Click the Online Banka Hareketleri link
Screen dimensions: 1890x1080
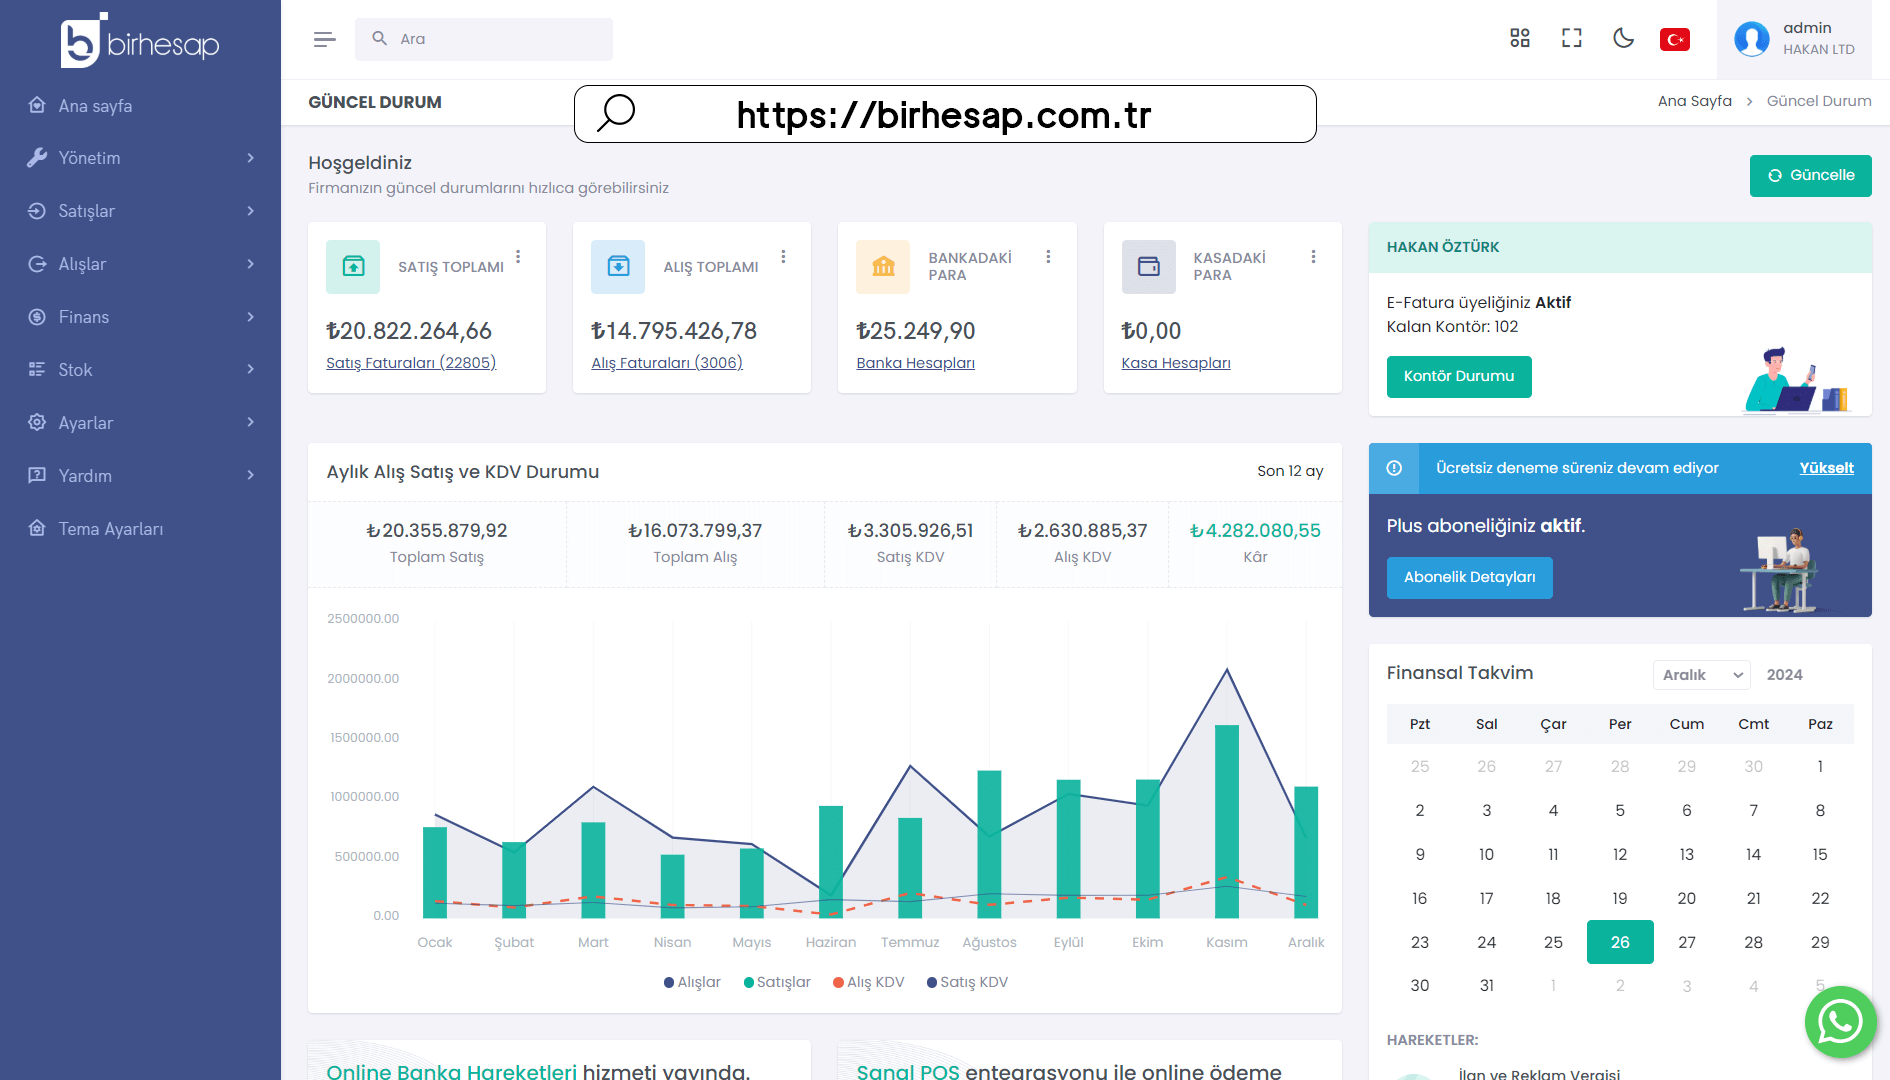pyautogui.click(x=452, y=1070)
